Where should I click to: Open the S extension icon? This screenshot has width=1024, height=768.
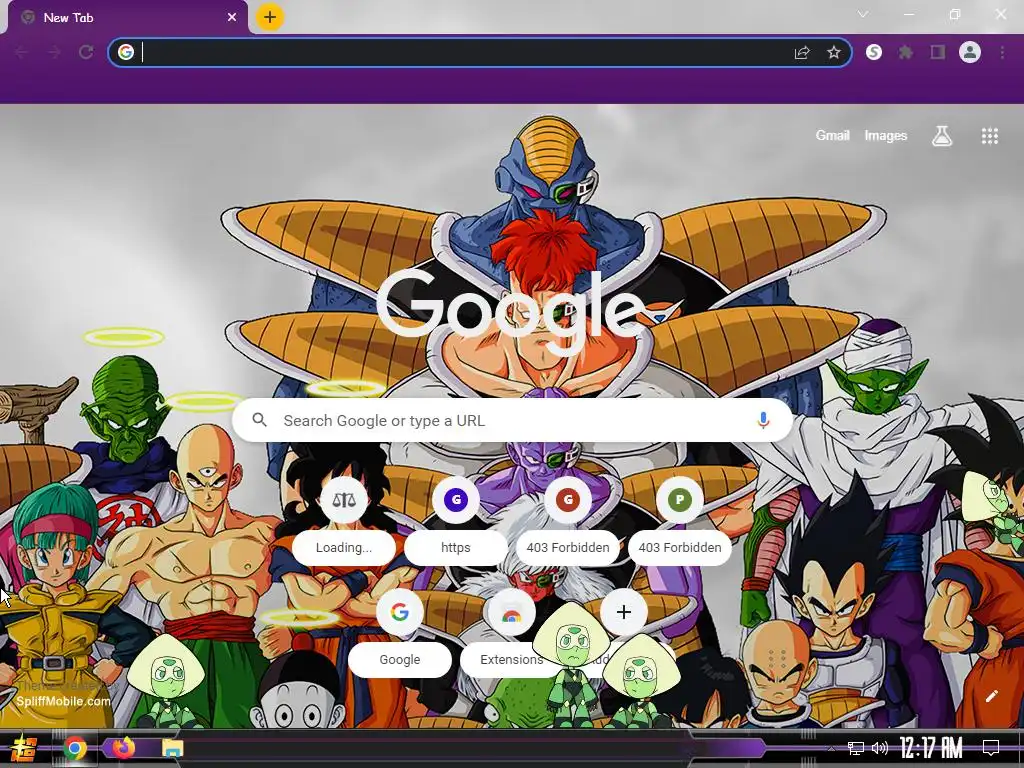[x=874, y=52]
